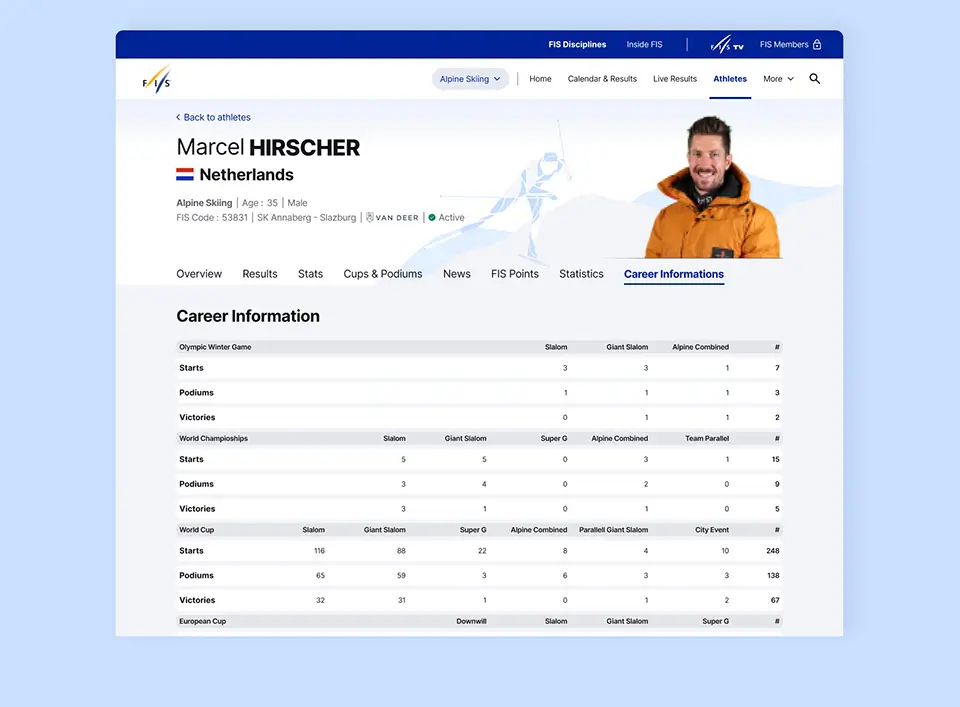Select the Statistics tab

[581, 274]
